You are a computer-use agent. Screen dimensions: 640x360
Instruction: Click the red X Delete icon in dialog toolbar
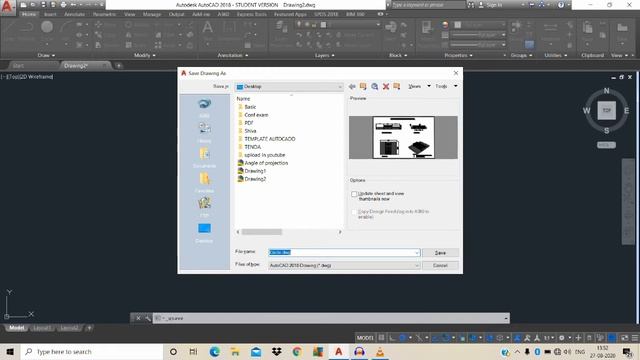[x=386, y=87]
